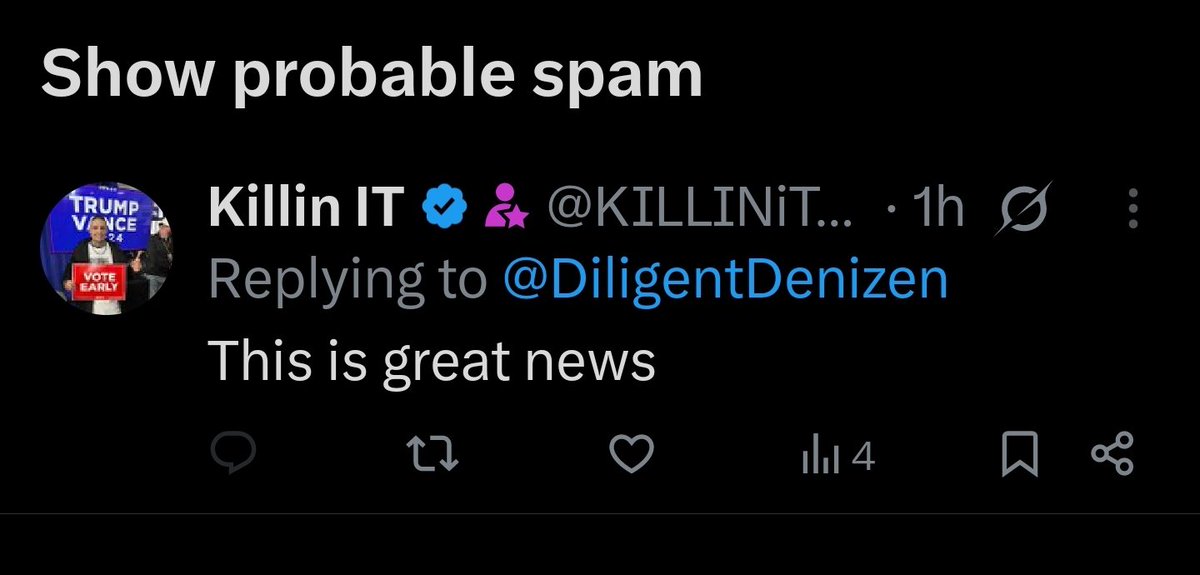This screenshot has height=575, width=1200.
Task: Click the purple affiliate person-star badge
Action: pos(503,210)
